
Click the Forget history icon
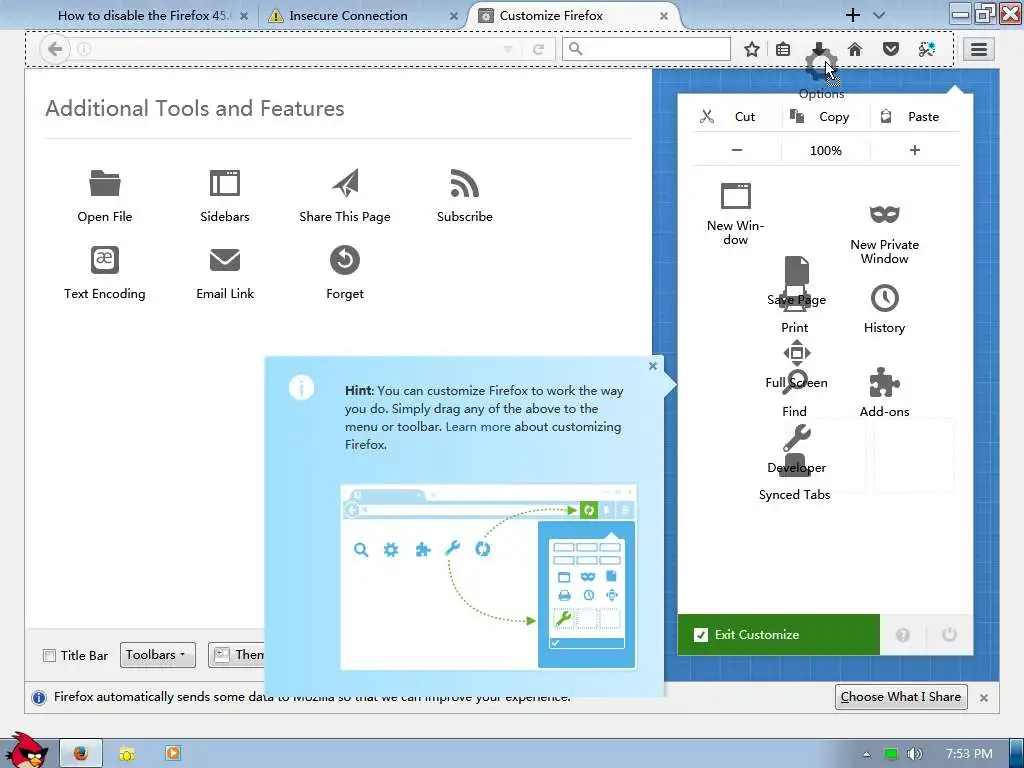[345, 260]
